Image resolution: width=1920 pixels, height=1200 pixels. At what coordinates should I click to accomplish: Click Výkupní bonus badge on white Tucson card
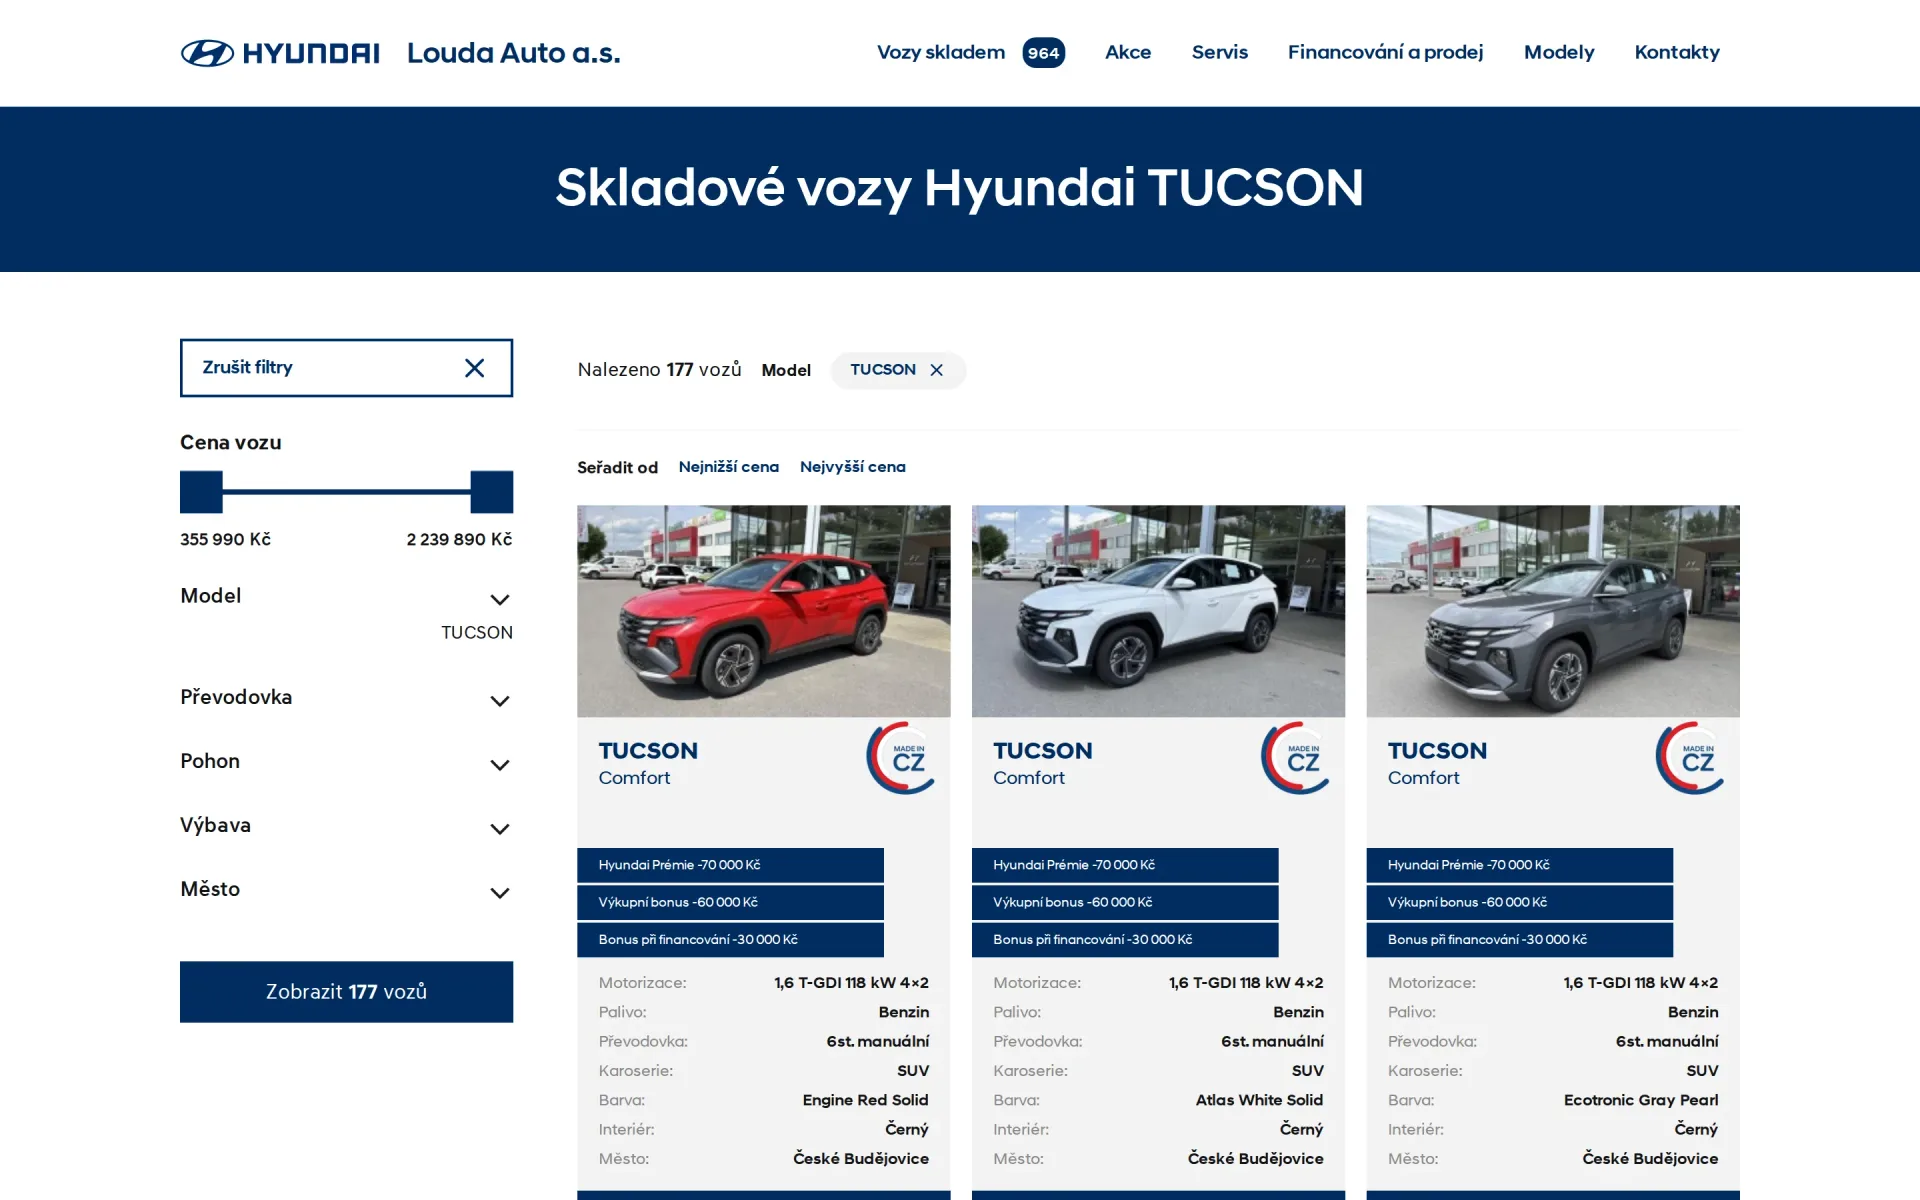click(1125, 902)
